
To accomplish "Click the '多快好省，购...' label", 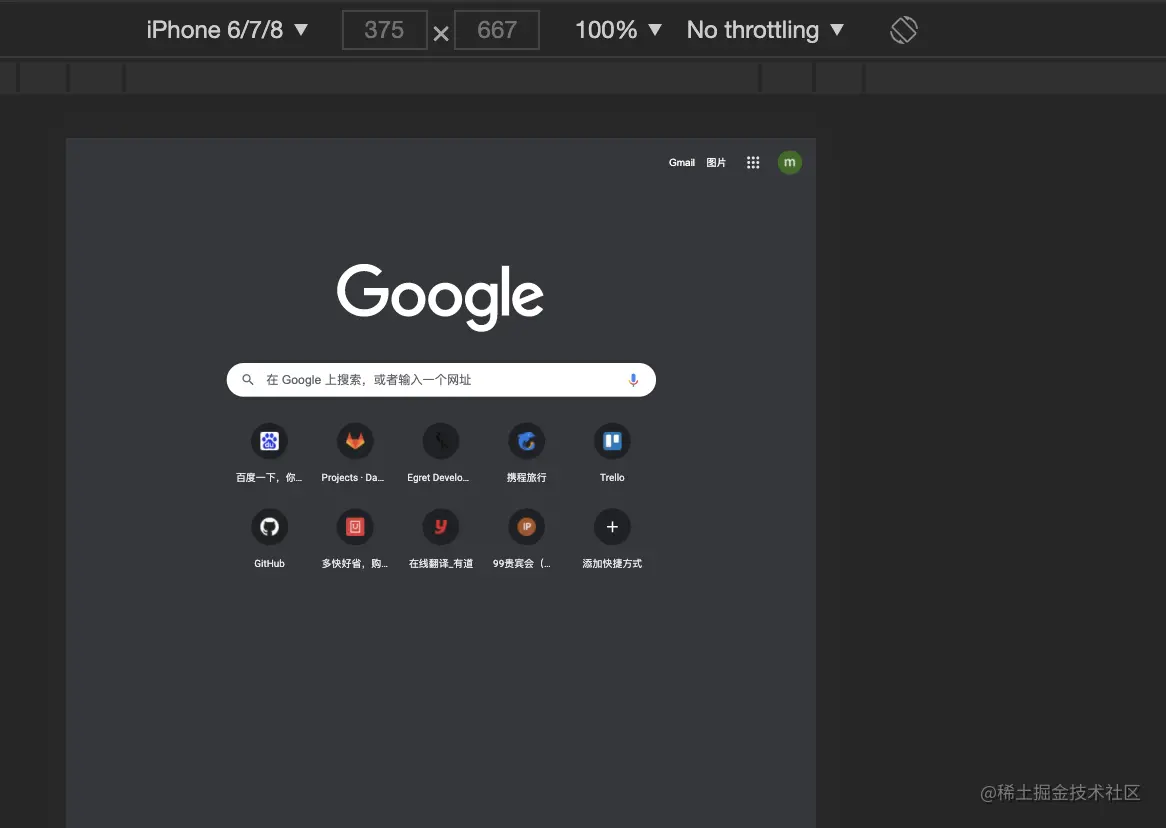I will point(355,563).
